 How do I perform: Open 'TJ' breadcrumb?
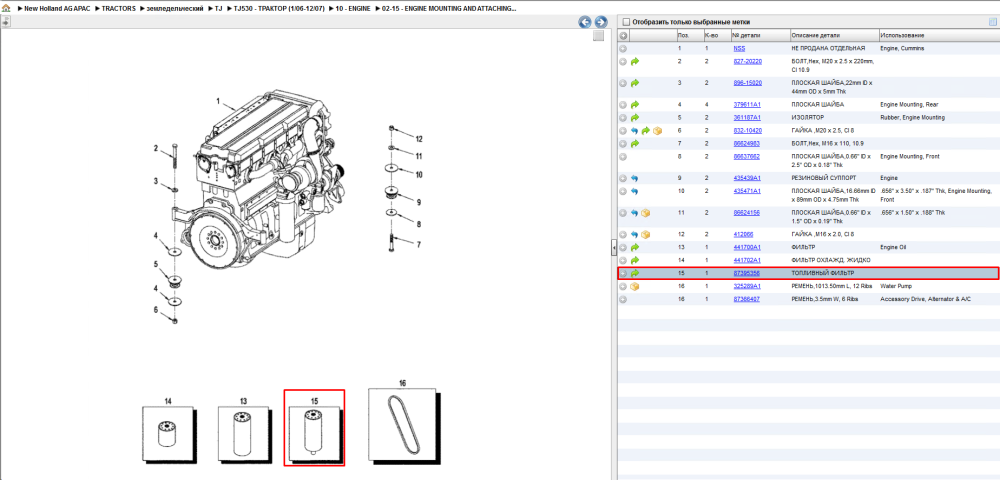click(219, 9)
